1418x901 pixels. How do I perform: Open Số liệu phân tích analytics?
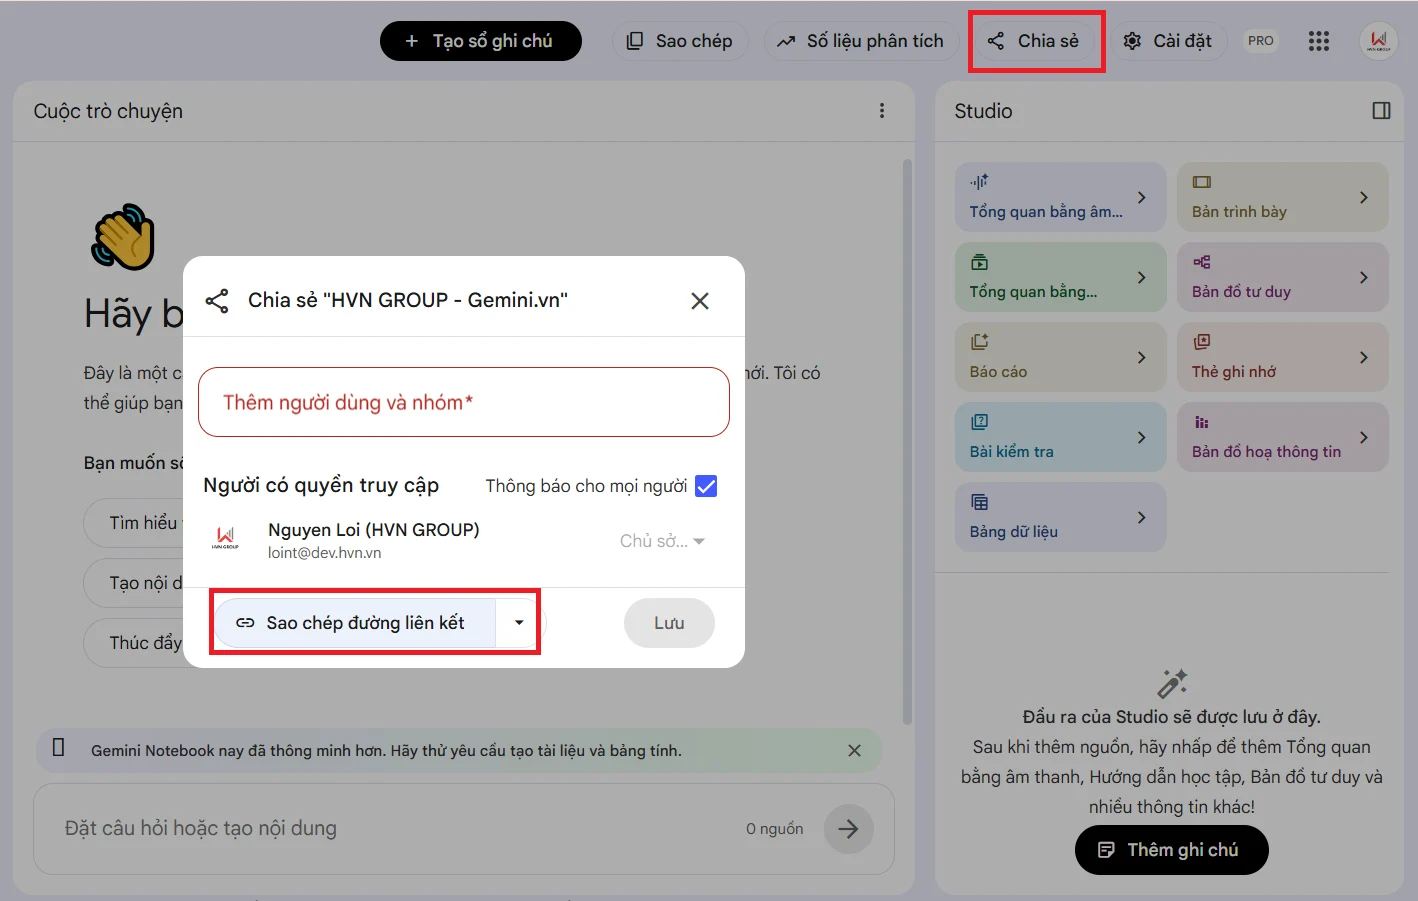861,41
